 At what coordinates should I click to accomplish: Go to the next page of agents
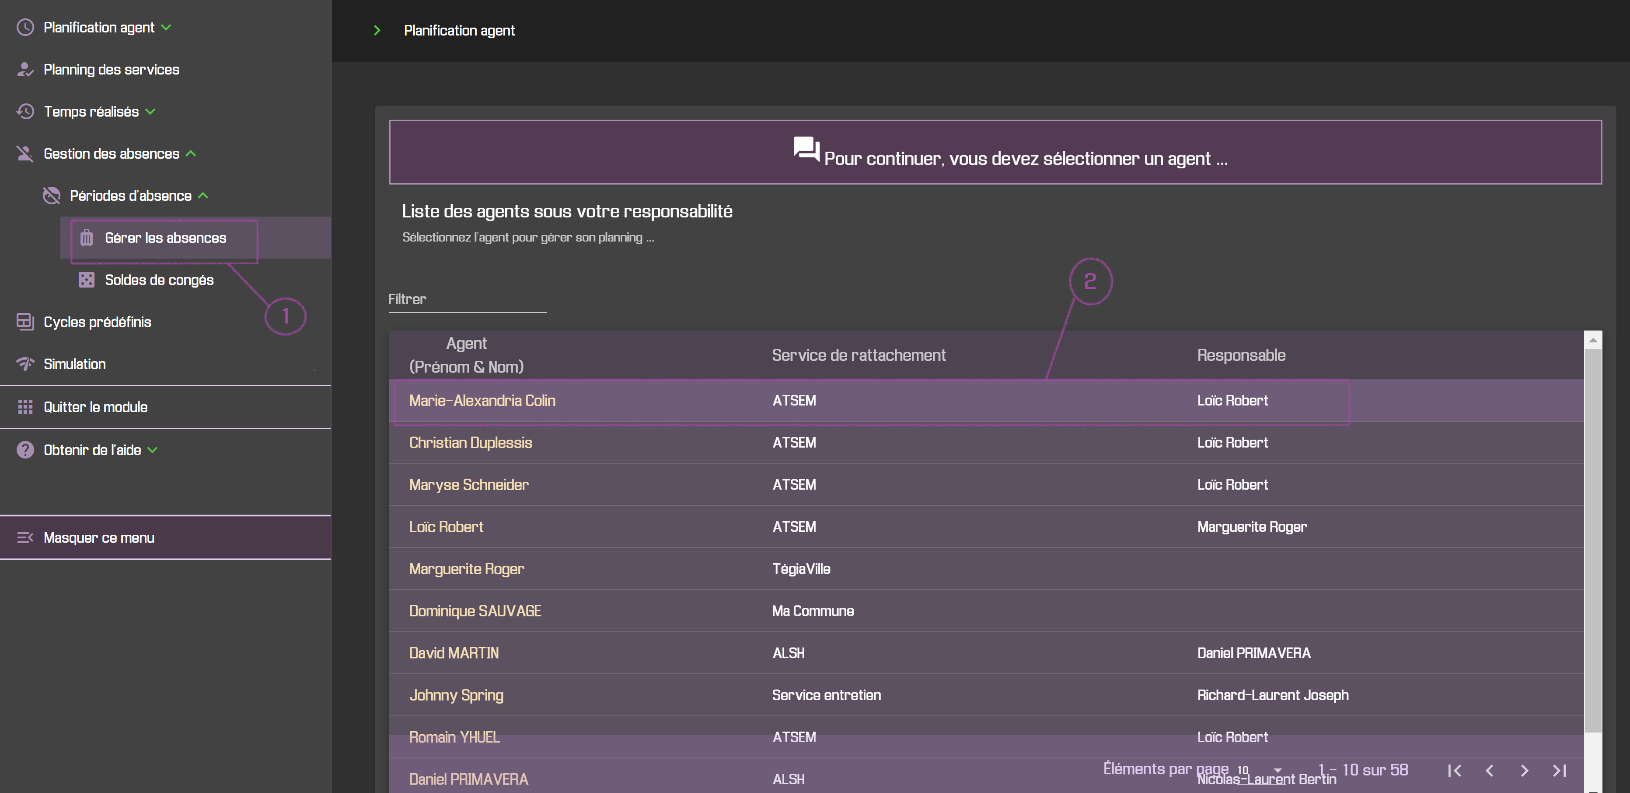coord(1524,770)
